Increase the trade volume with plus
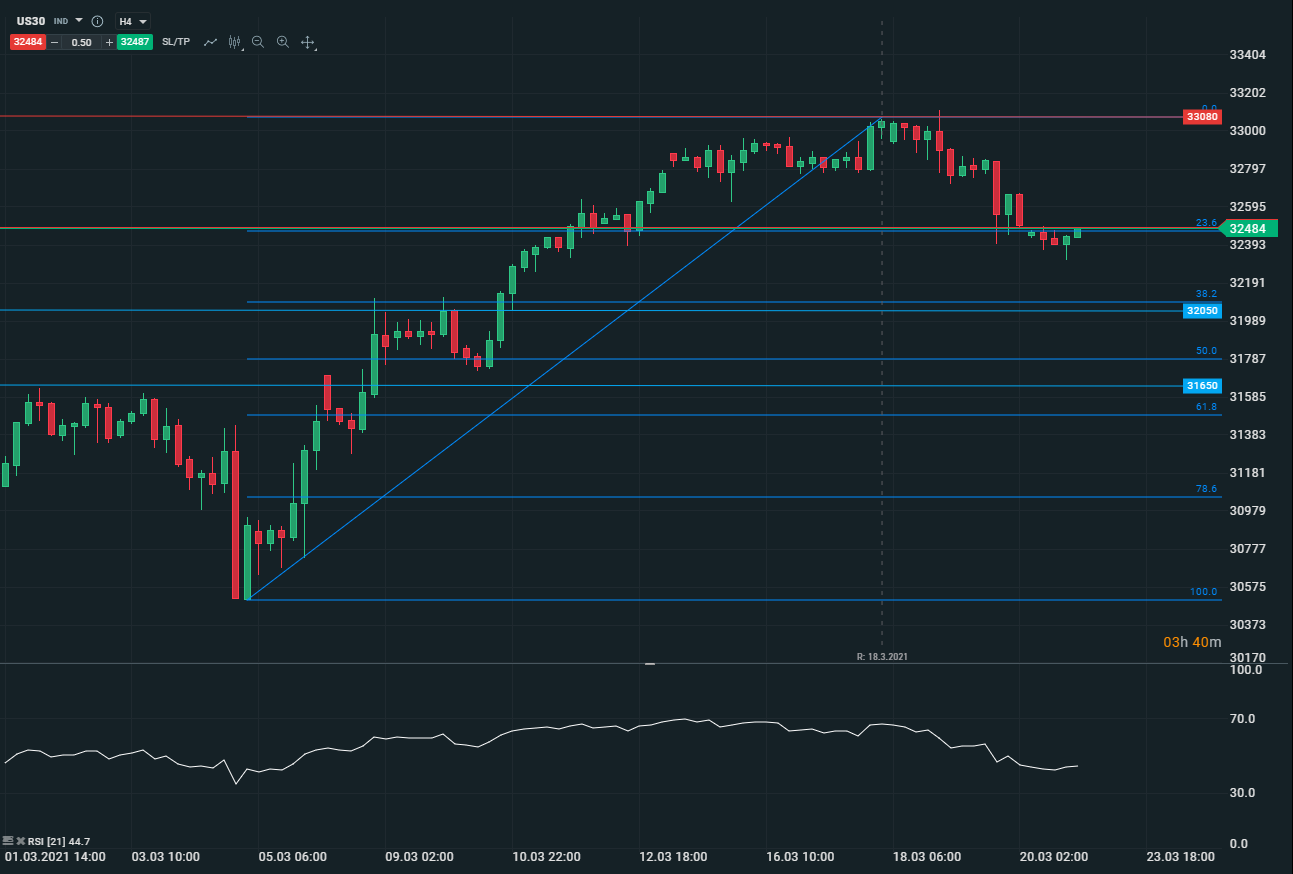1293x874 pixels. [x=109, y=42]
